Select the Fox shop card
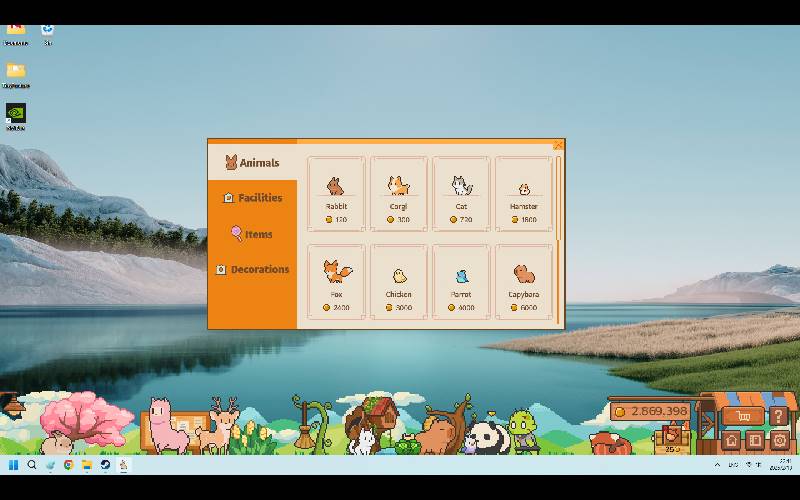Screen dimensions: 800x500 click(x=336, y=283)
